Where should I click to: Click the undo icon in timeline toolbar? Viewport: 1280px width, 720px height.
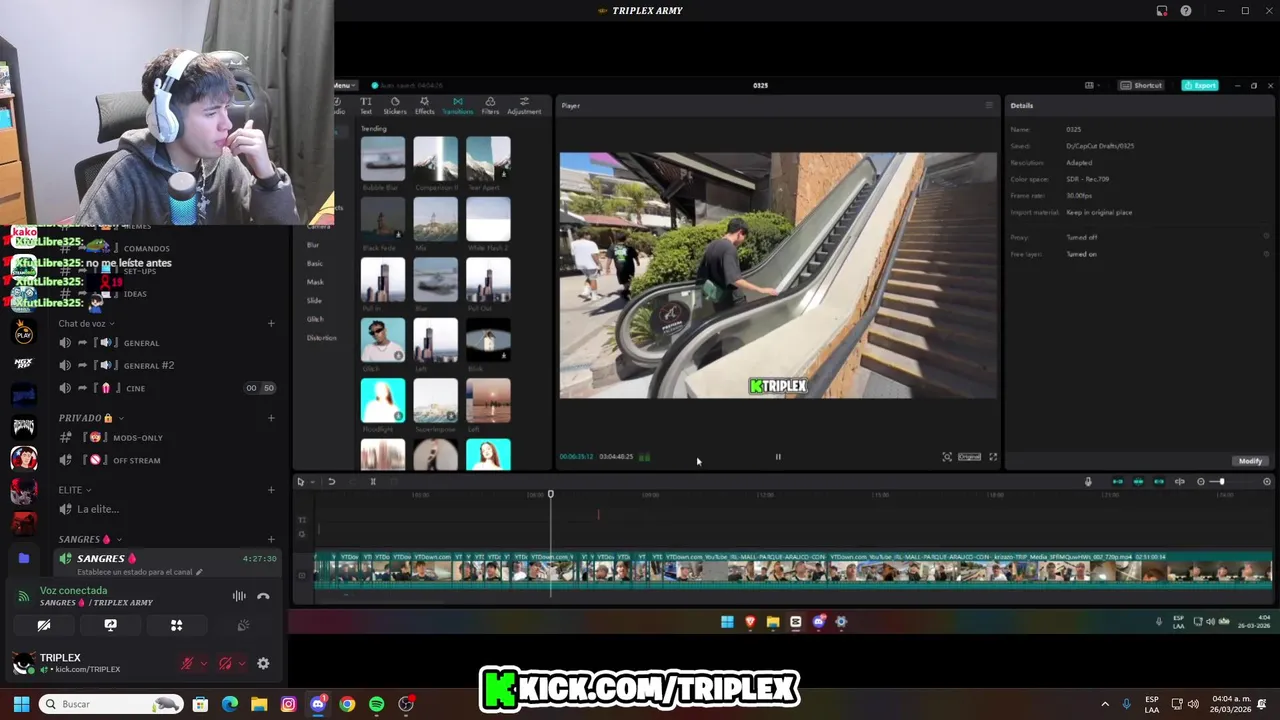tap(331, 482)
